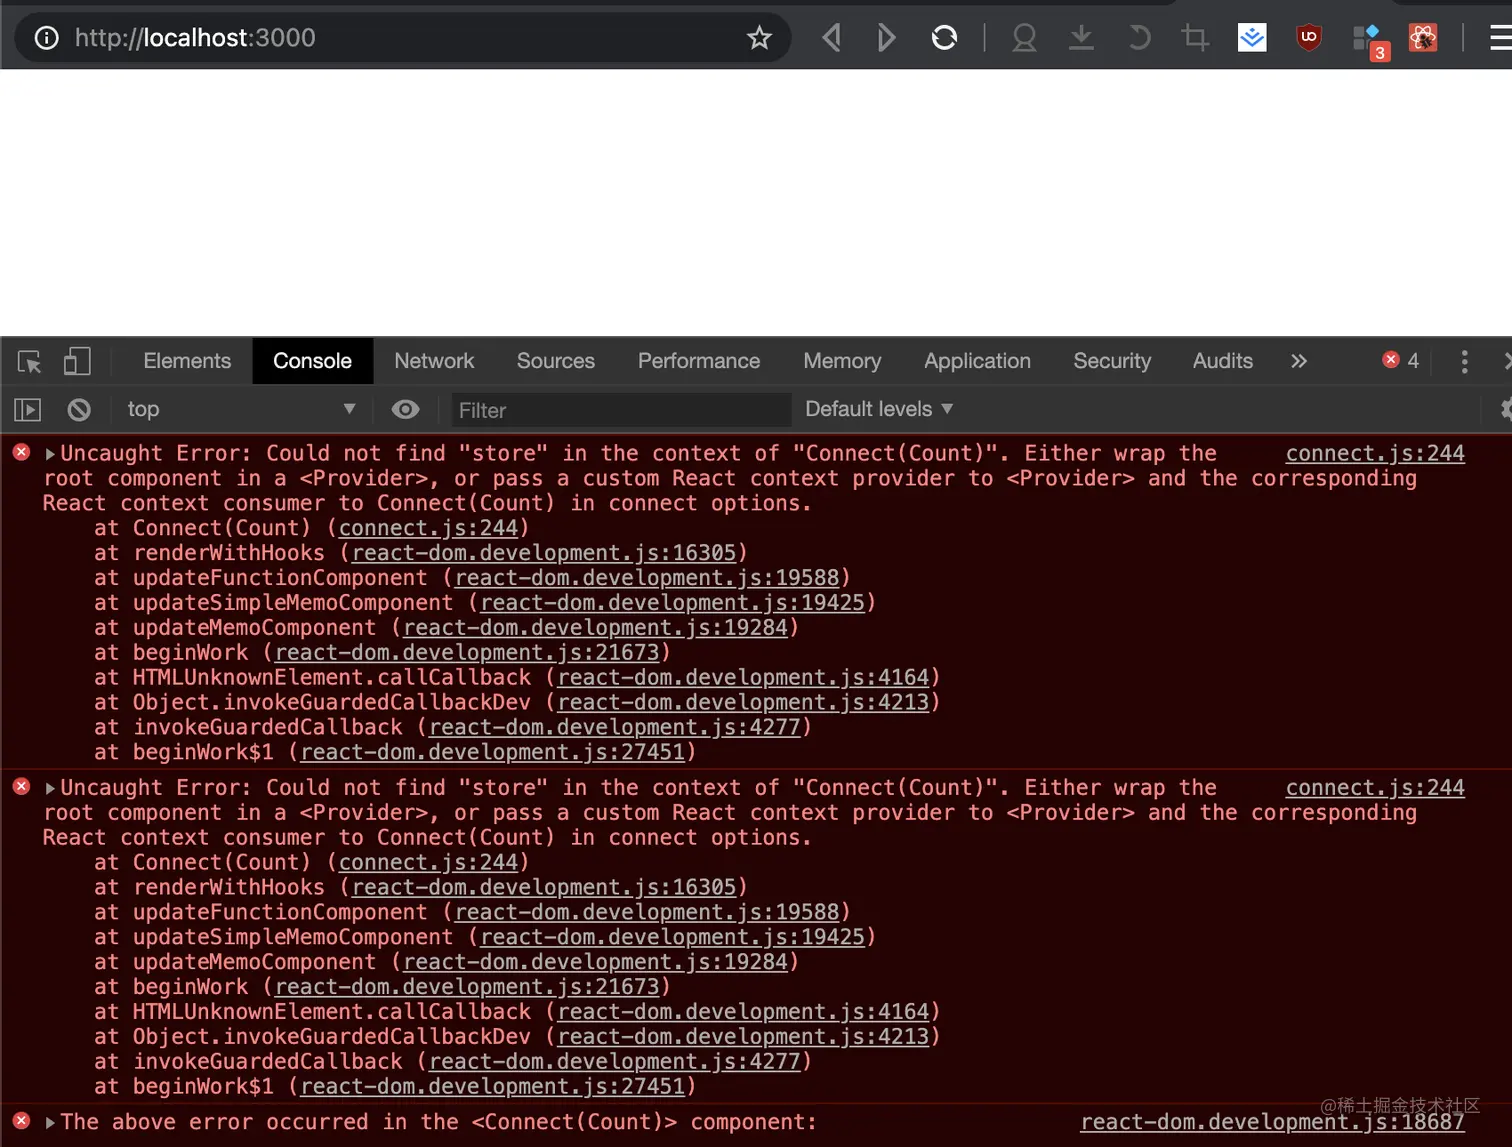This screenshot has height=1147, width=1512.
Task: Open updateMemoComponent link in first error's stack
Action: (x=596, y=628)
